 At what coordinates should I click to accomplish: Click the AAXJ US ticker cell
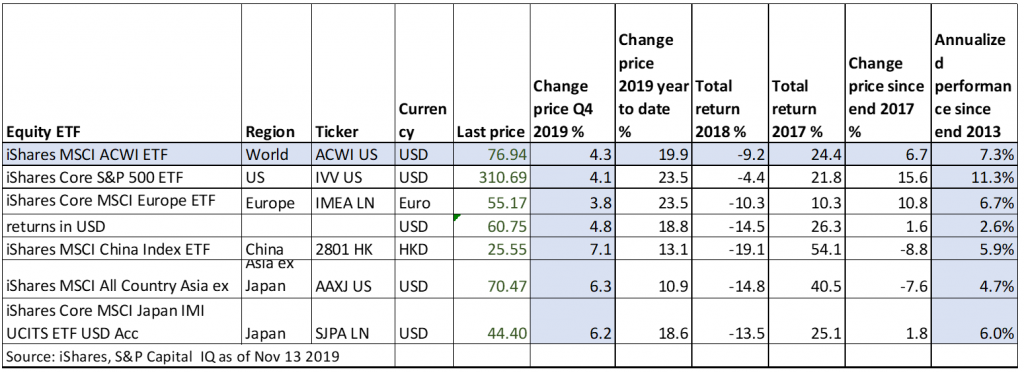[353, 278]
